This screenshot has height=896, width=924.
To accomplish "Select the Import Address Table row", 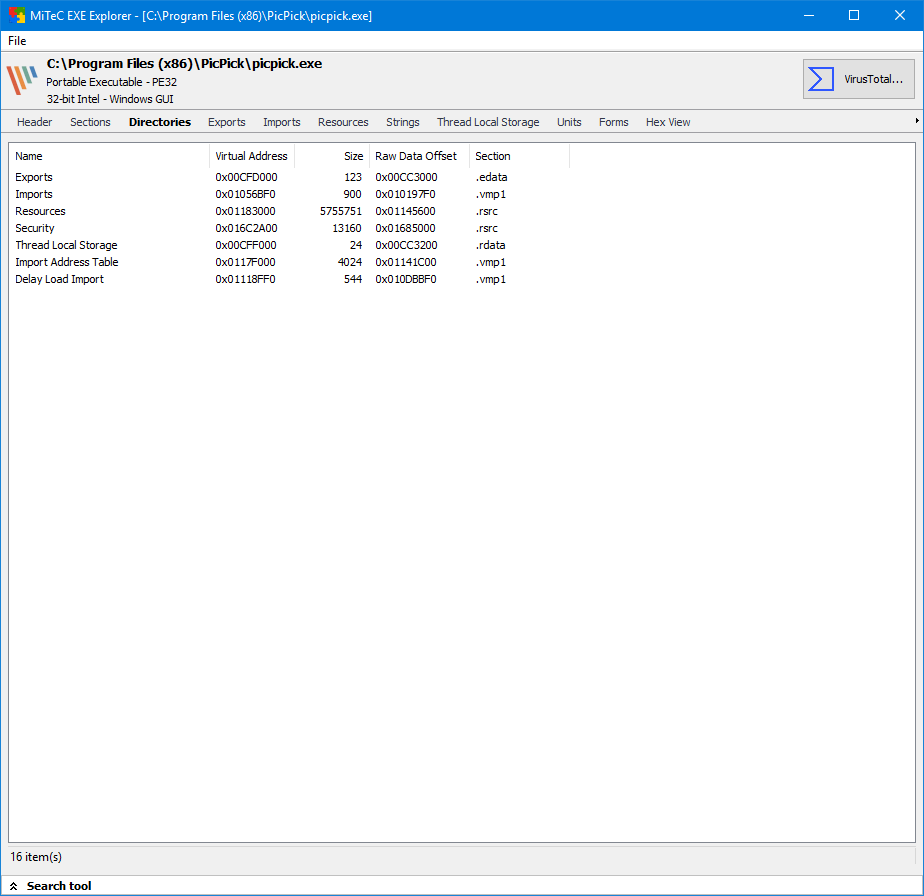I will pos(289,262).
